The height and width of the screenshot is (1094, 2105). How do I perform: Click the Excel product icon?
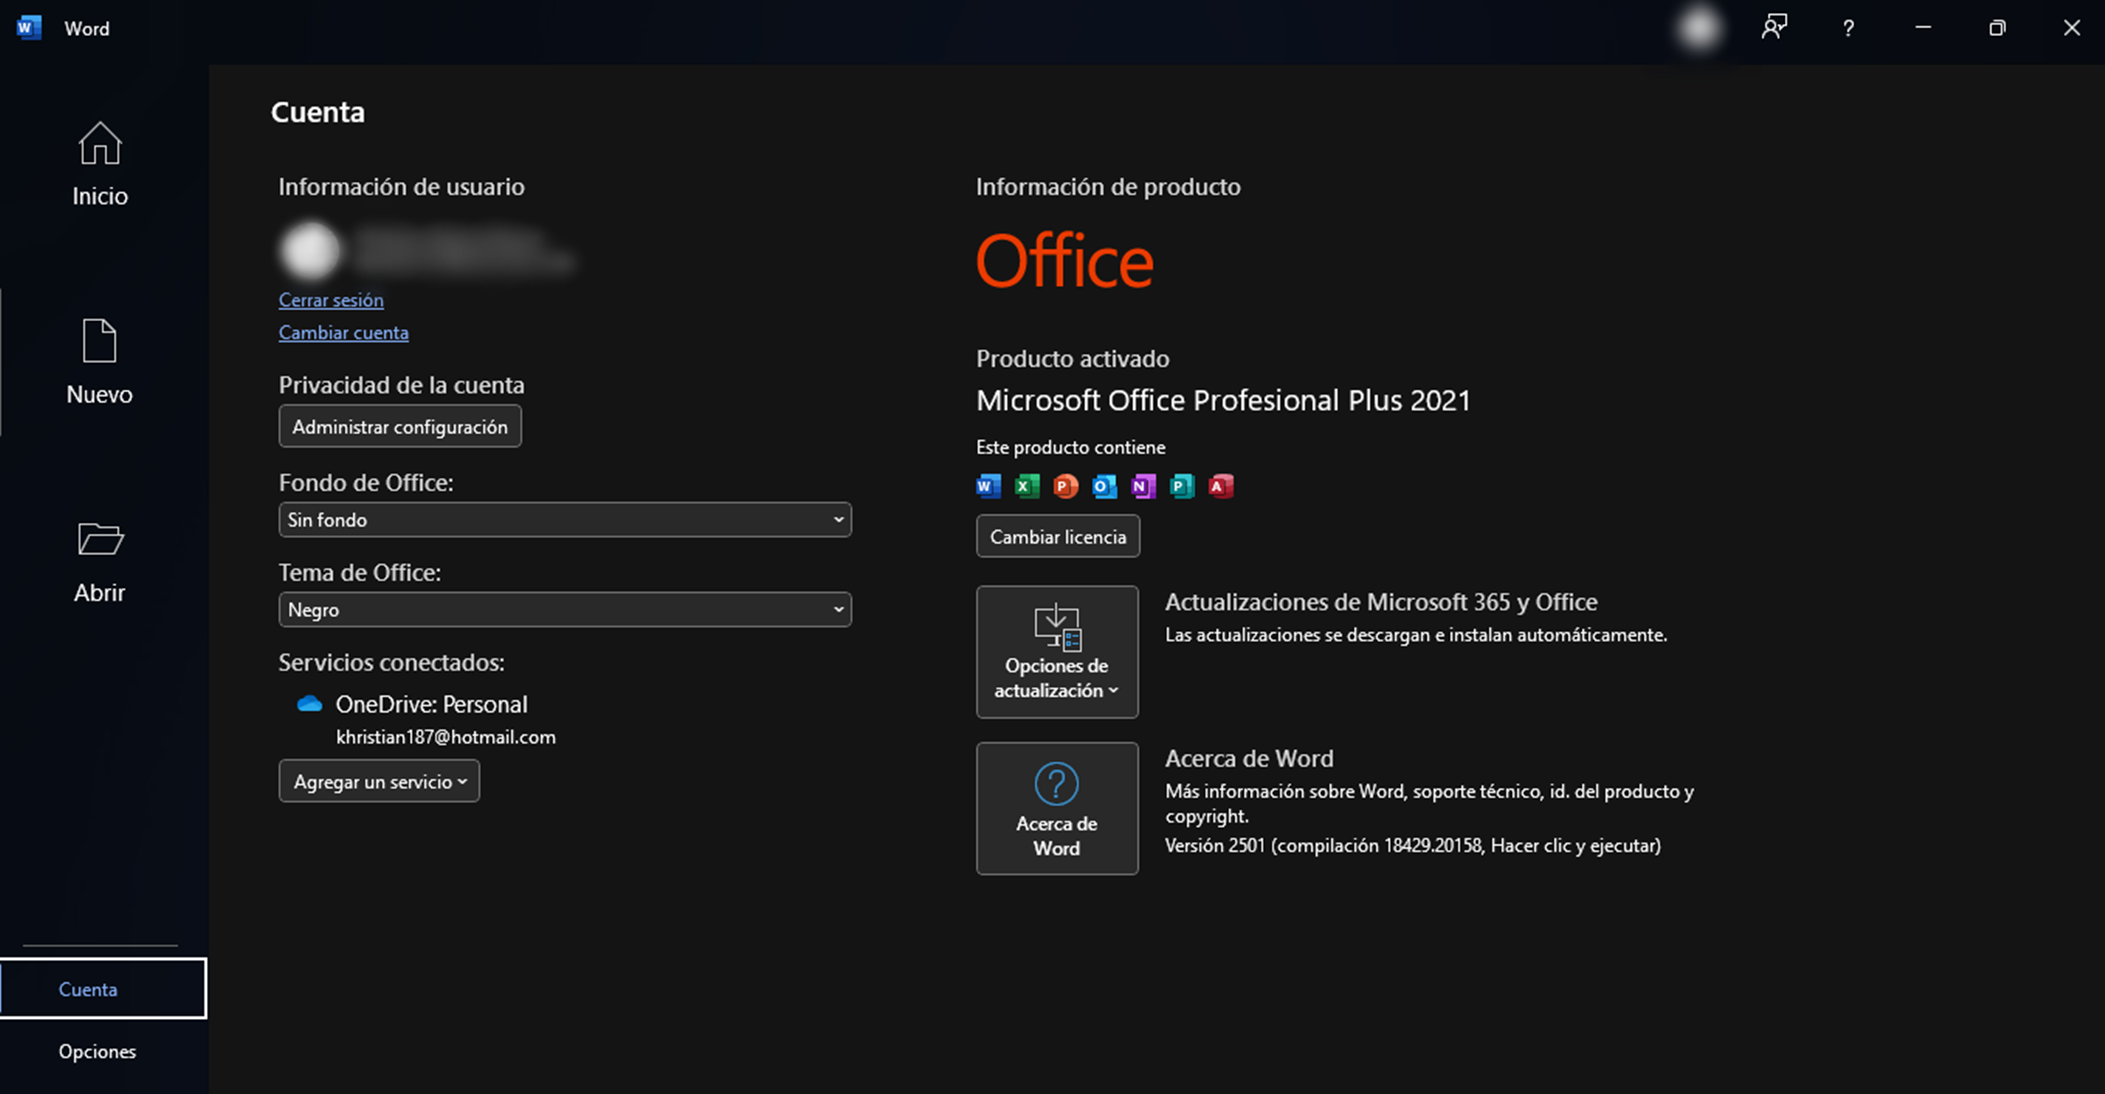[x=1027, y=486]
